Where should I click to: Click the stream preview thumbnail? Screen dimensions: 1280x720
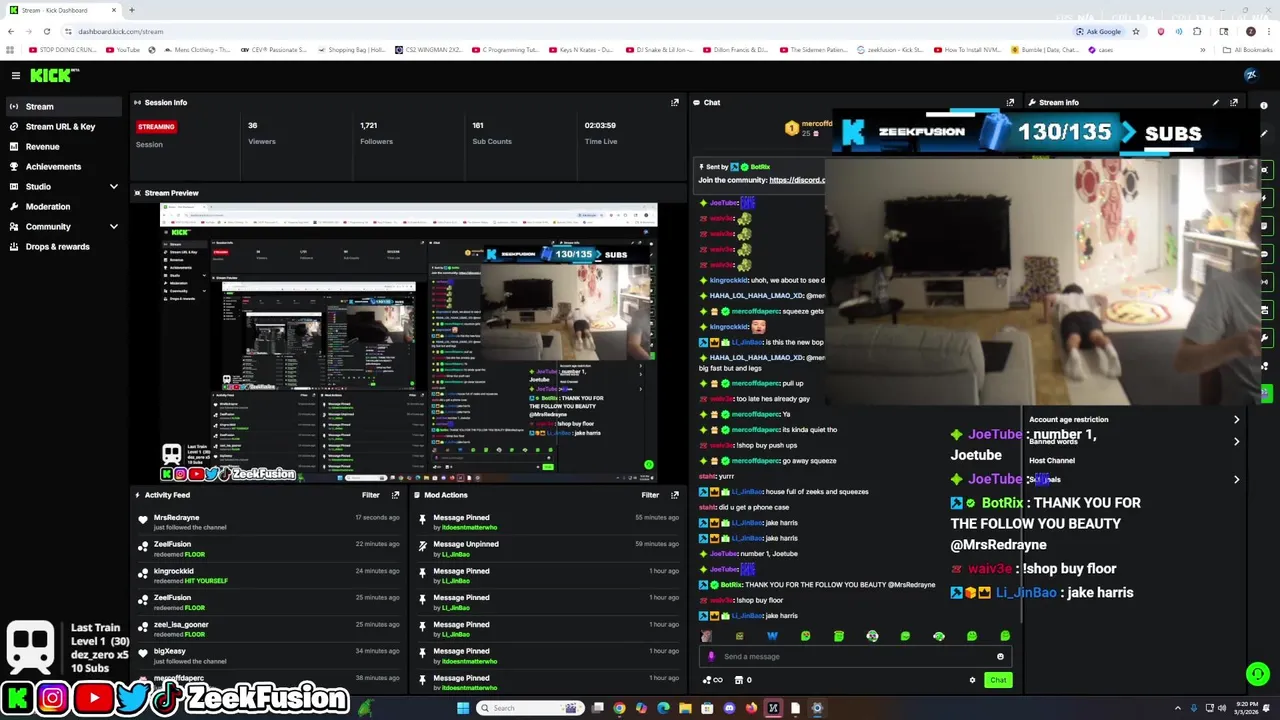pyautogui.click(x=409, y=343)
